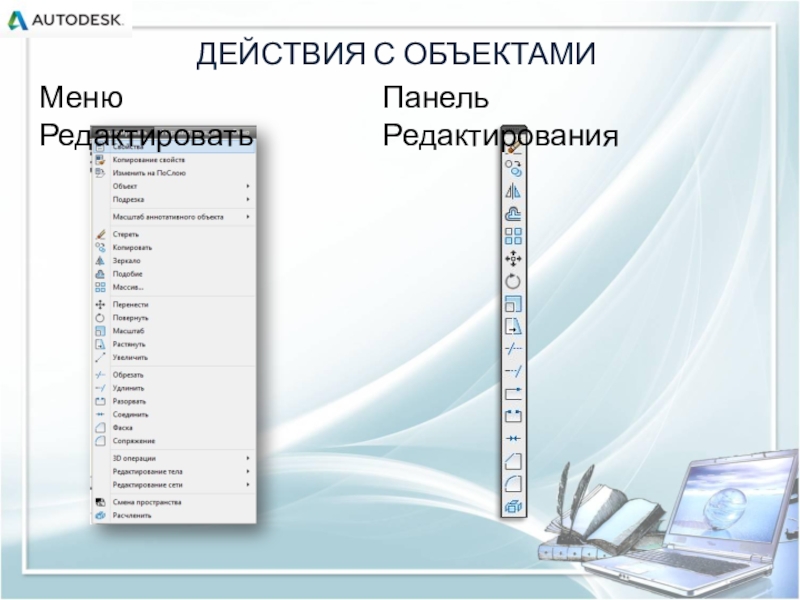This screenshot has width=800, height=600.
Task: Open Массив... from the edit menu
Action: click(x=173, y=287)
